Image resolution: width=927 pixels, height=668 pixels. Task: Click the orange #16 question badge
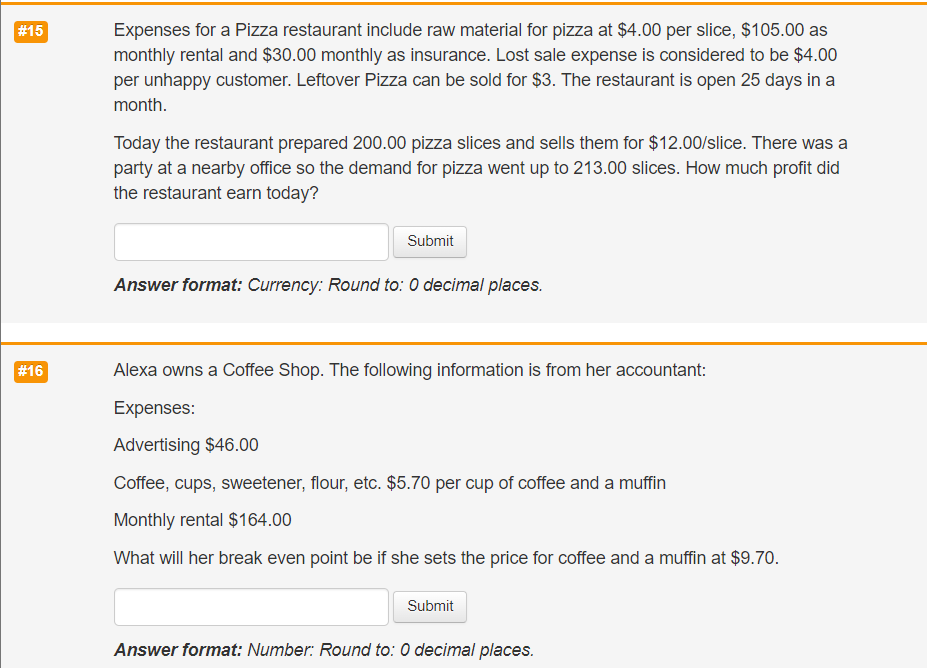30,371
